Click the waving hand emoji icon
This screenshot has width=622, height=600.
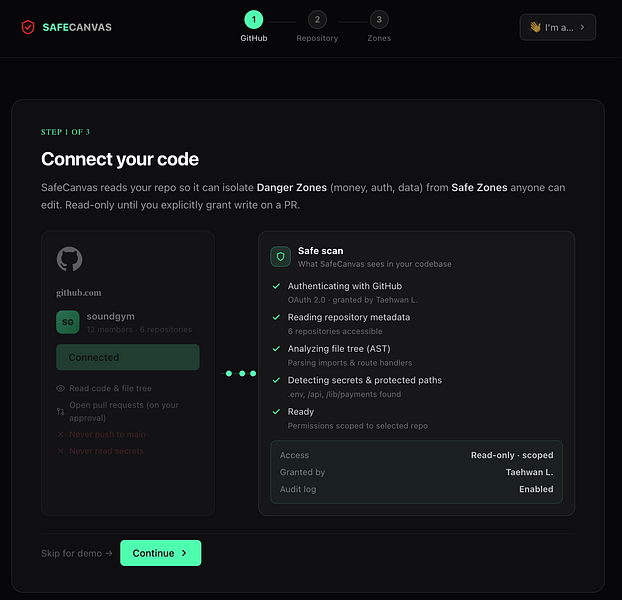(x=536, y=27)
